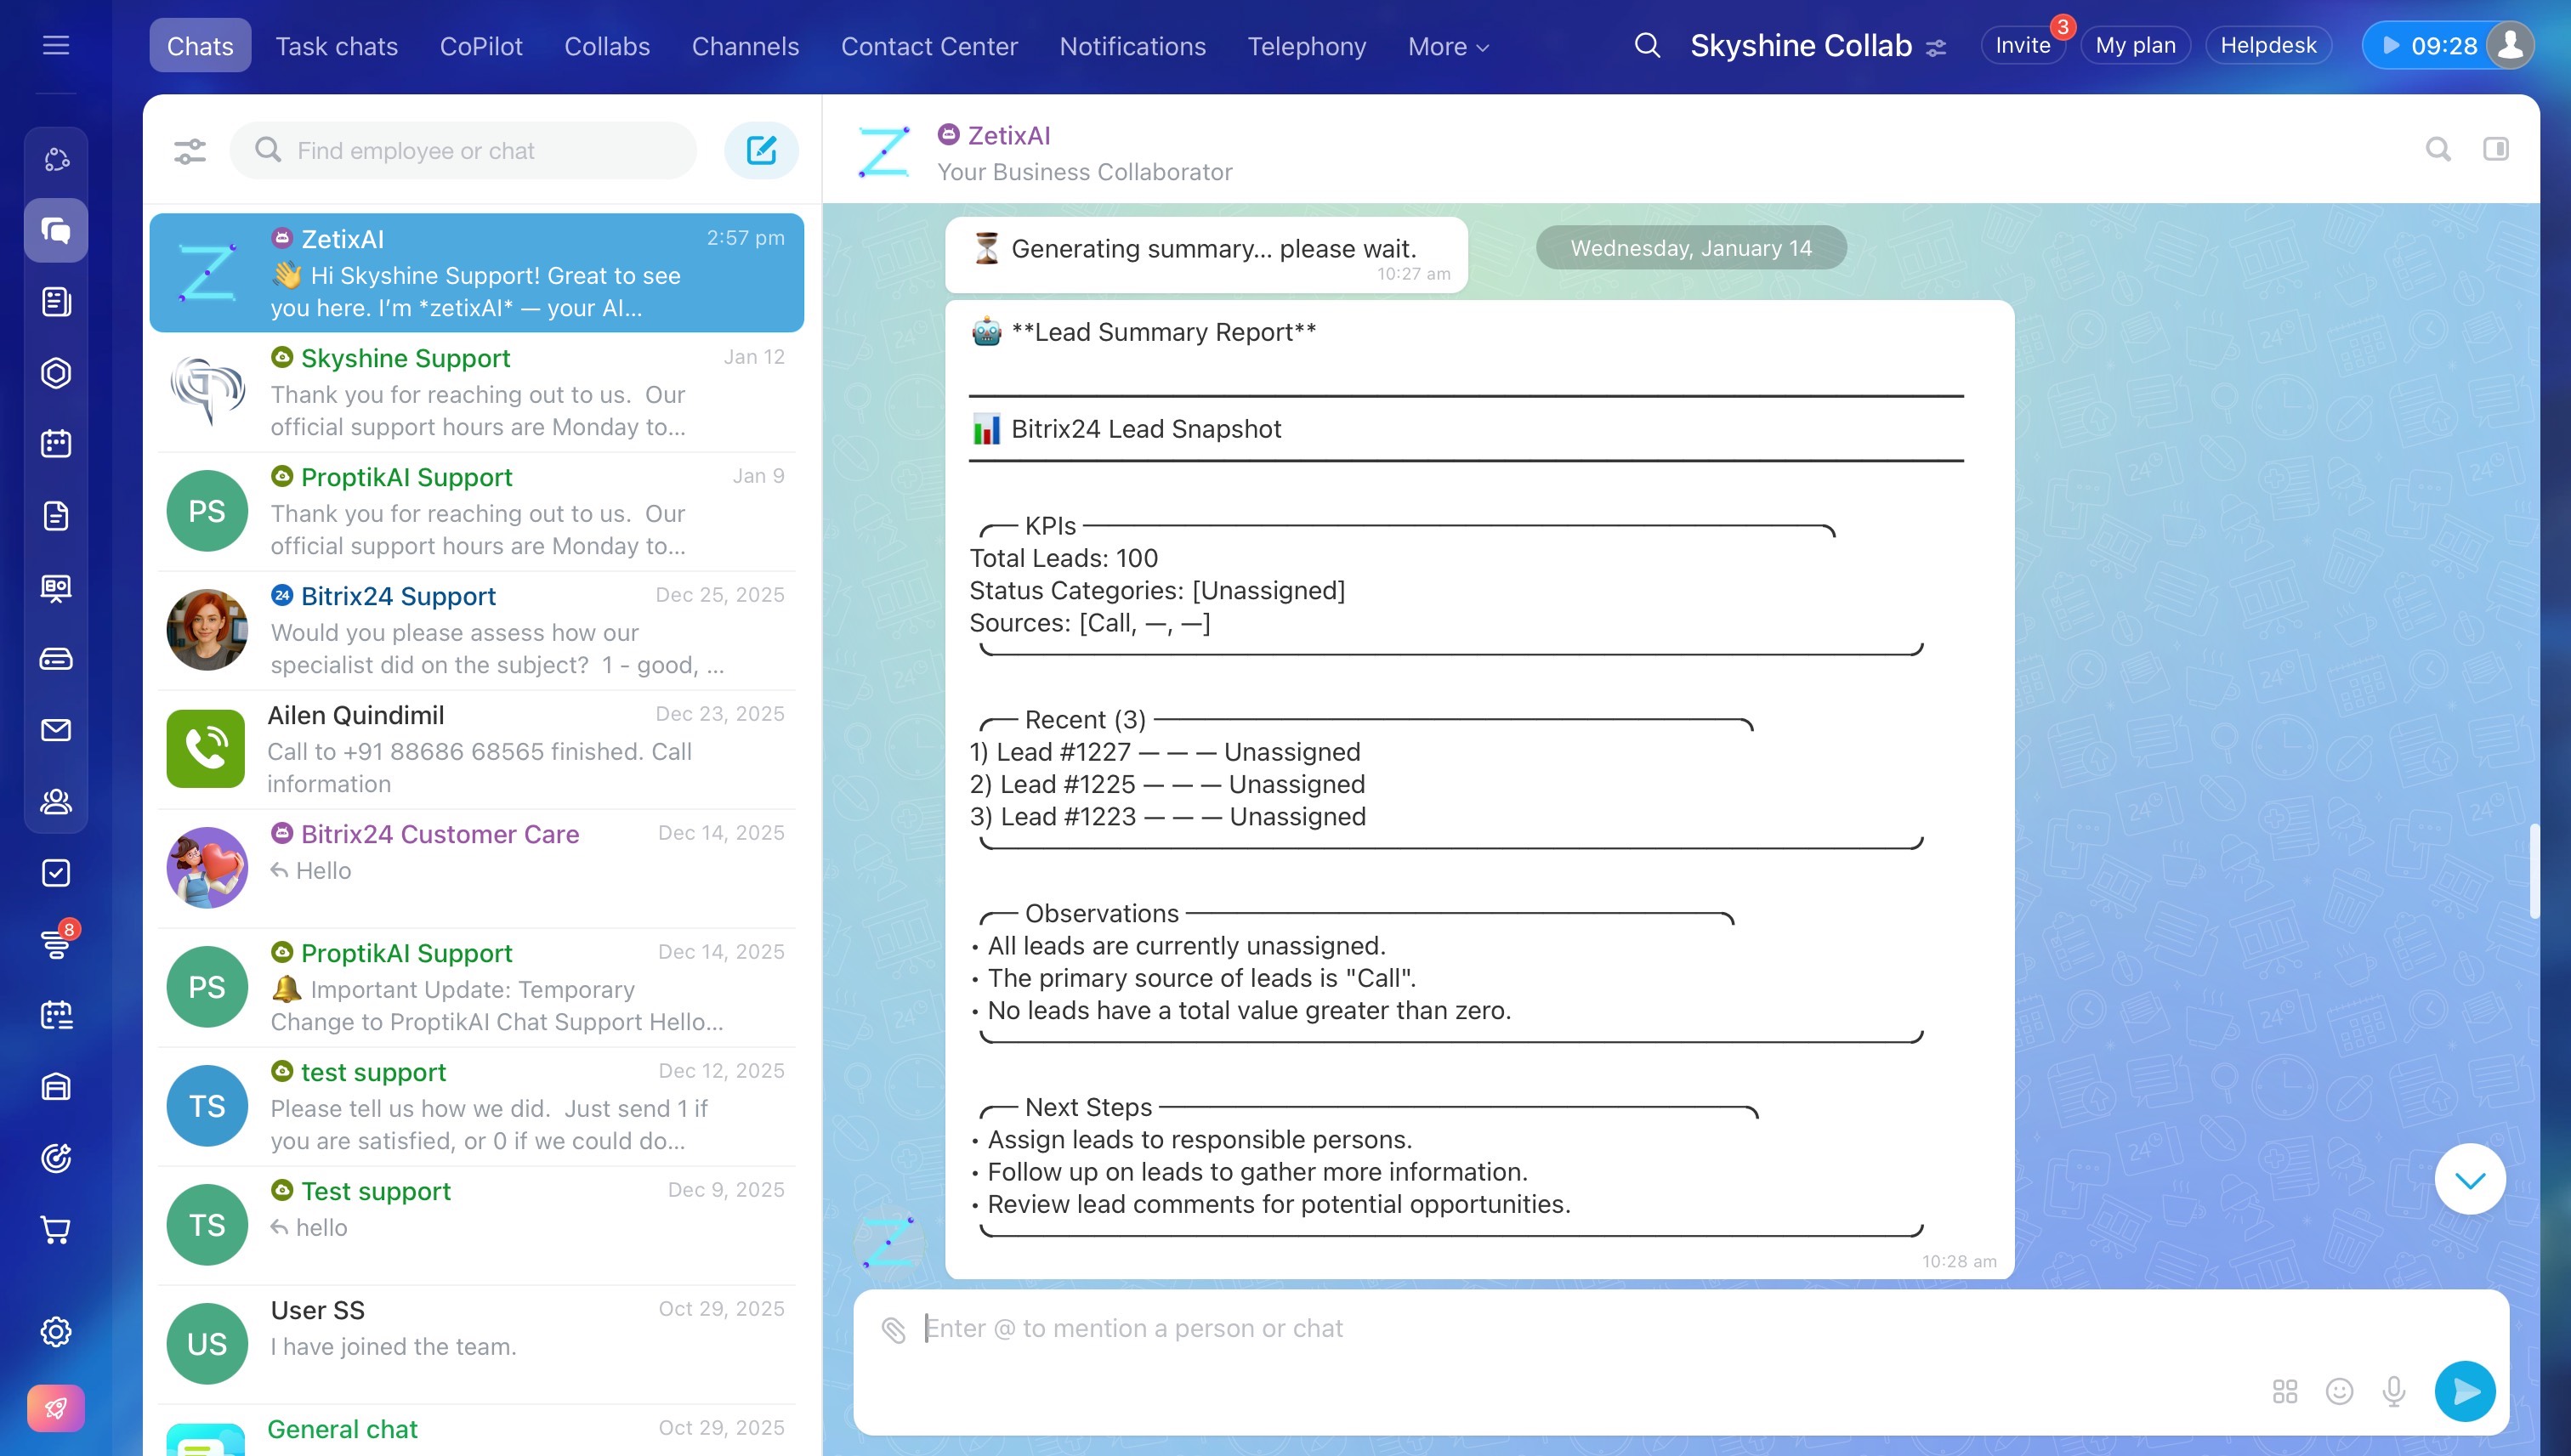Click the microphone voice message icon
The width and height of the screenshot is (2571, 1456).
coord(2393,1391)
